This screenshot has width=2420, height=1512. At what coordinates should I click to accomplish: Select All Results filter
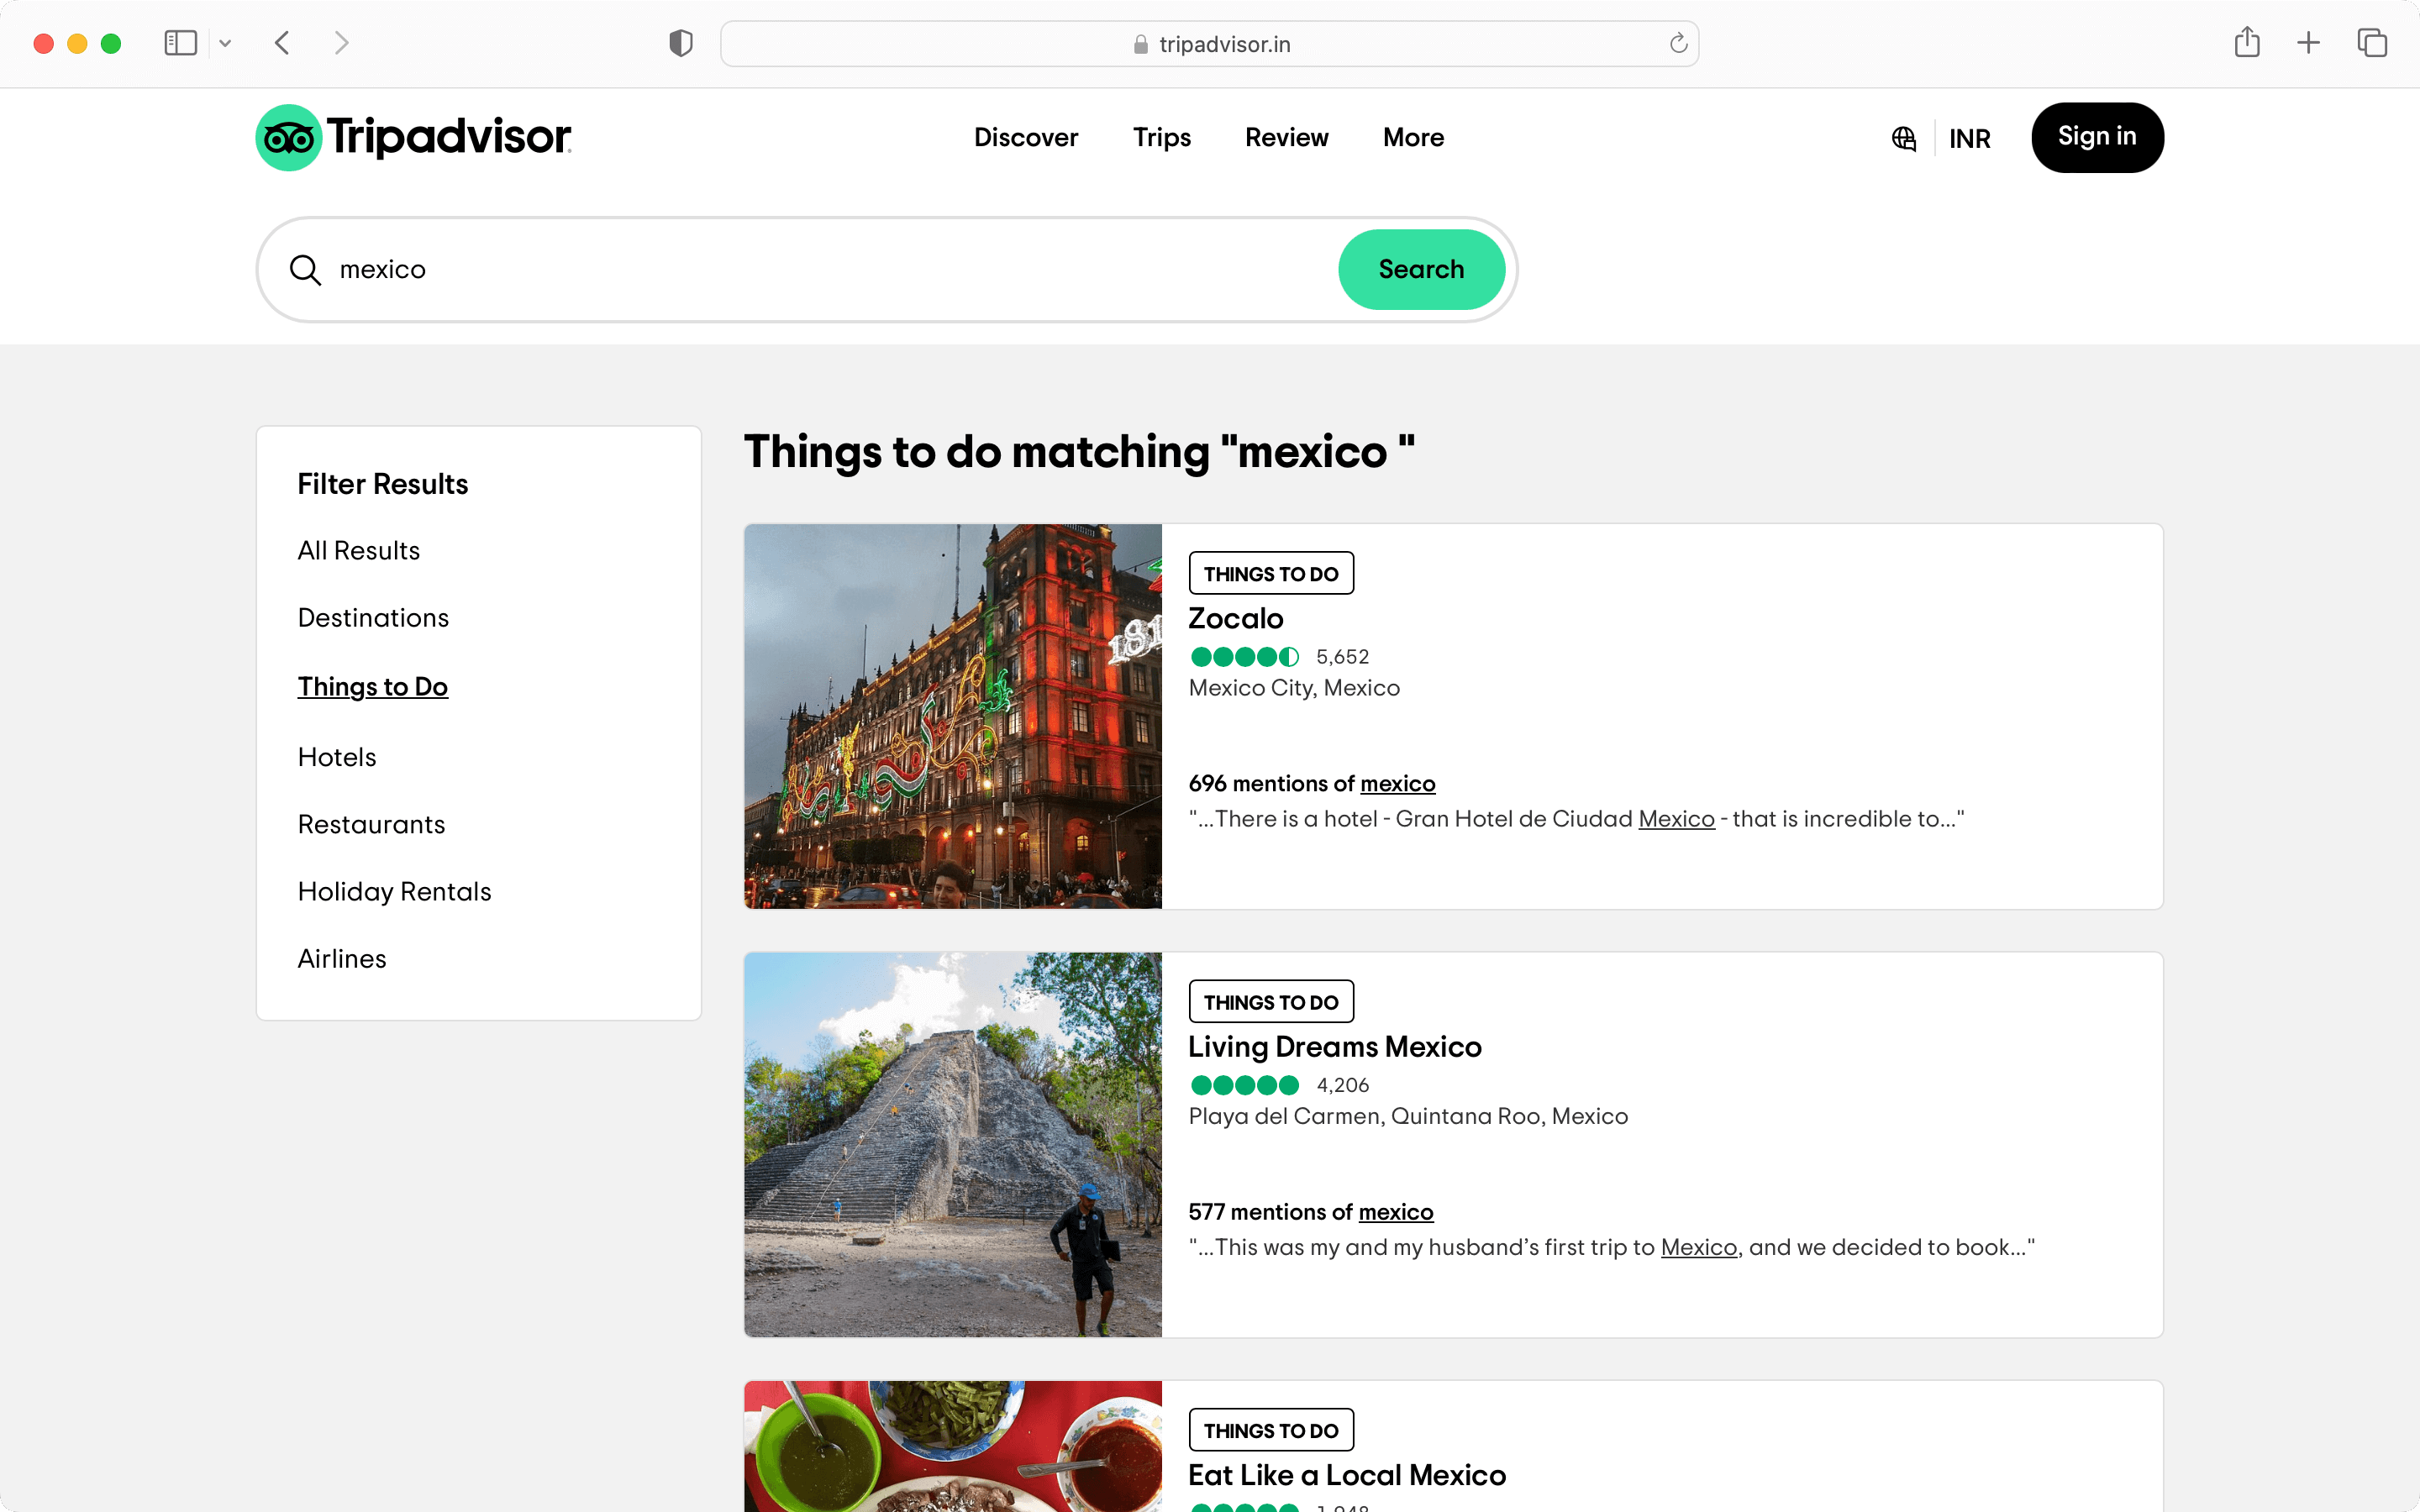click(358, 550)
